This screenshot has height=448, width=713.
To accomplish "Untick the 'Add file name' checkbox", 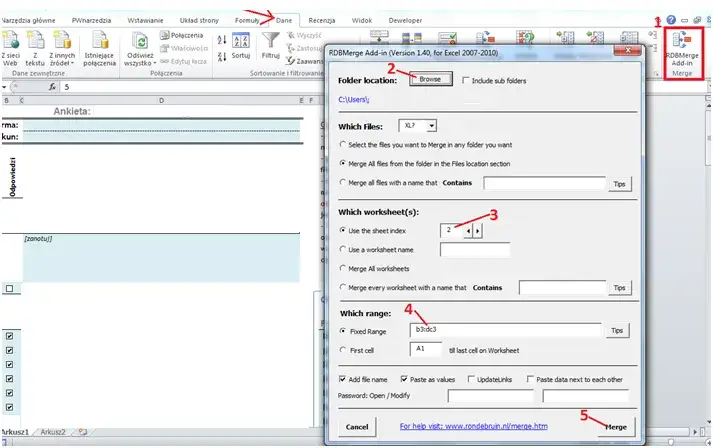I will (343, 380).
